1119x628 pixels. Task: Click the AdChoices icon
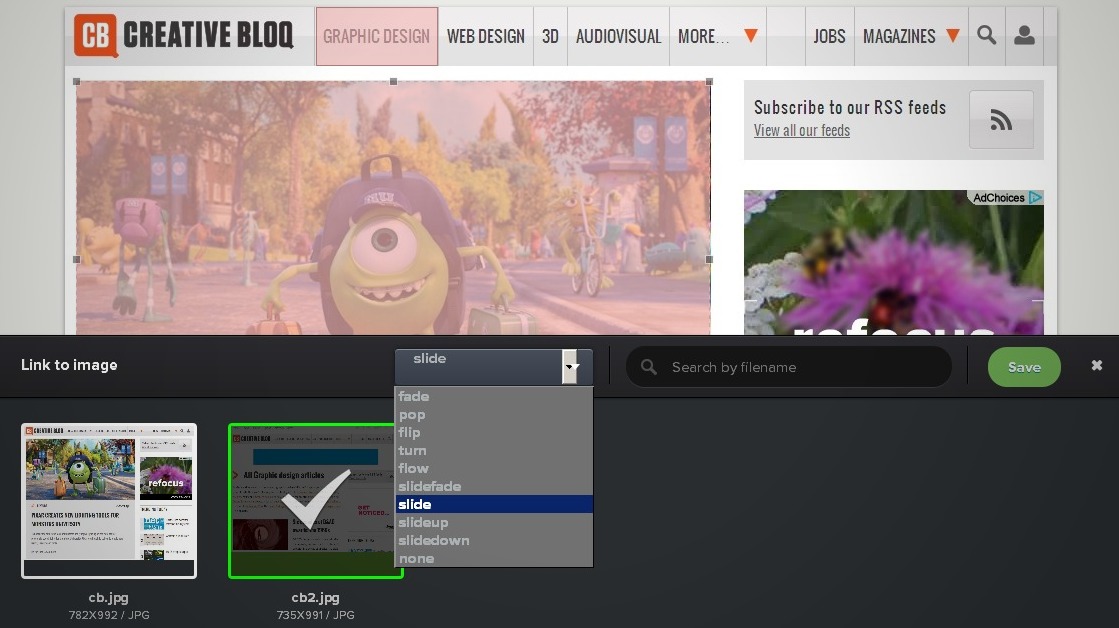click(x=1036, y=198)
